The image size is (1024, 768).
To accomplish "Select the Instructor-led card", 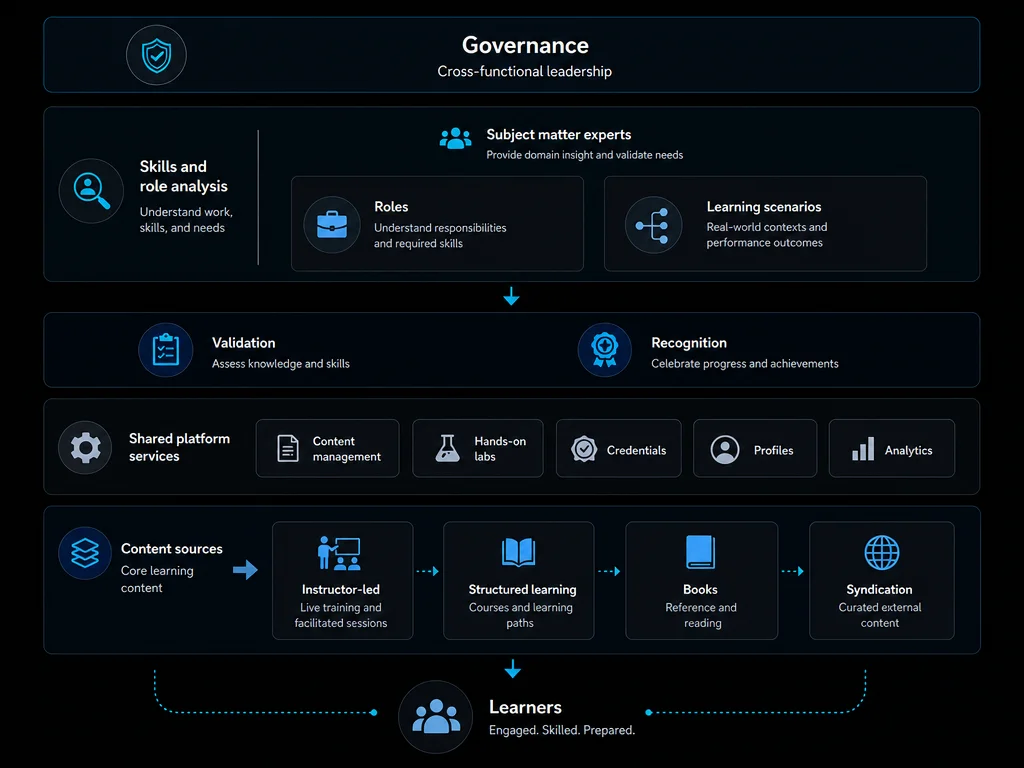I will pos(343,581).
